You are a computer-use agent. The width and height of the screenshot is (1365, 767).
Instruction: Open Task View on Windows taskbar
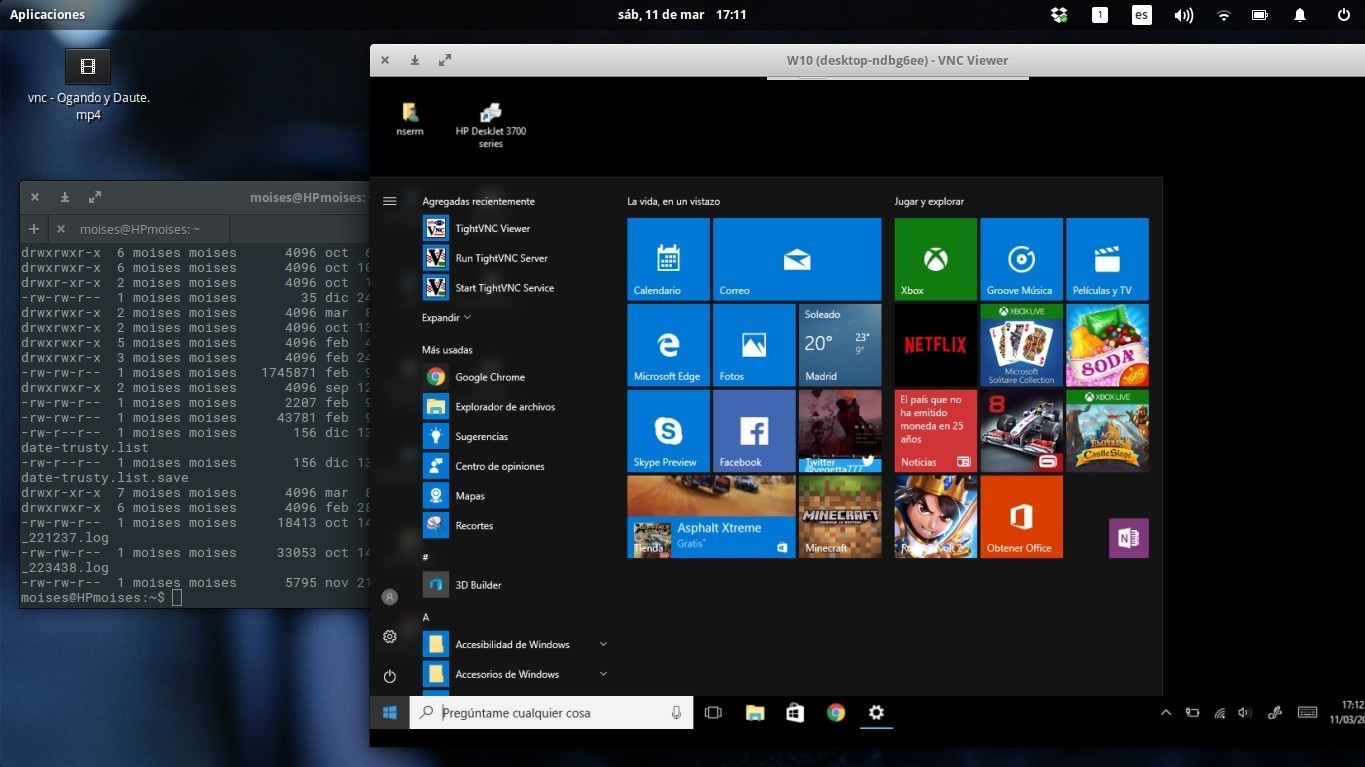[x=713, y=713]
